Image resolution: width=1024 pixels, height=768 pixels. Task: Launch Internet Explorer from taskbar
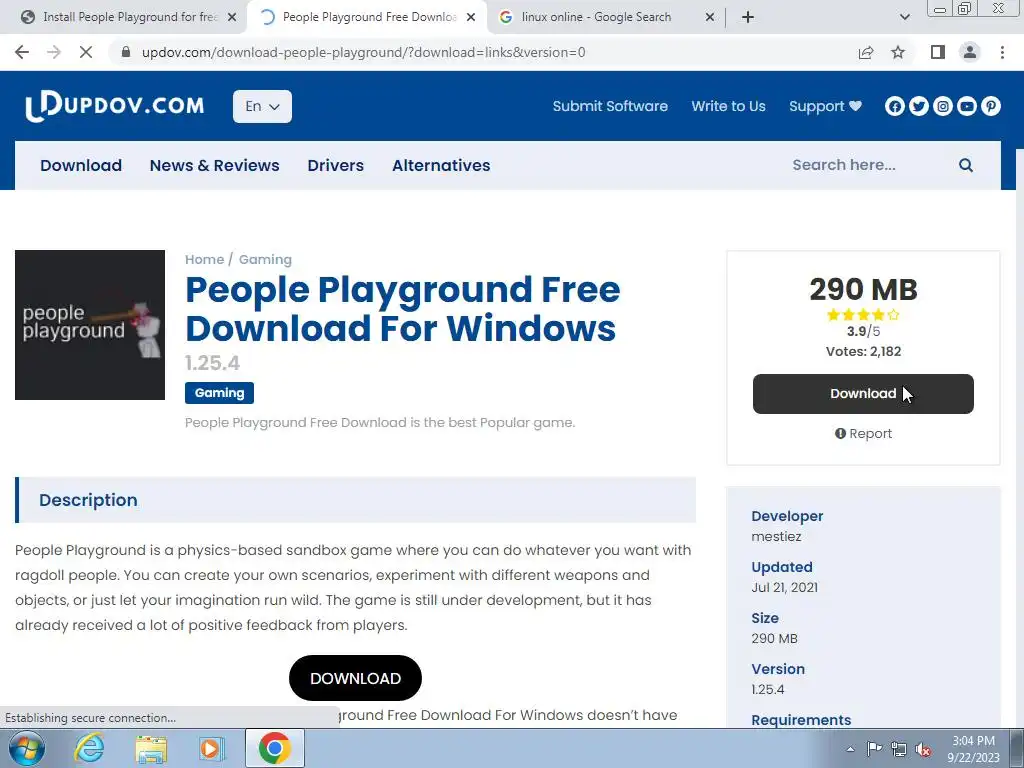tap(89, 748)
